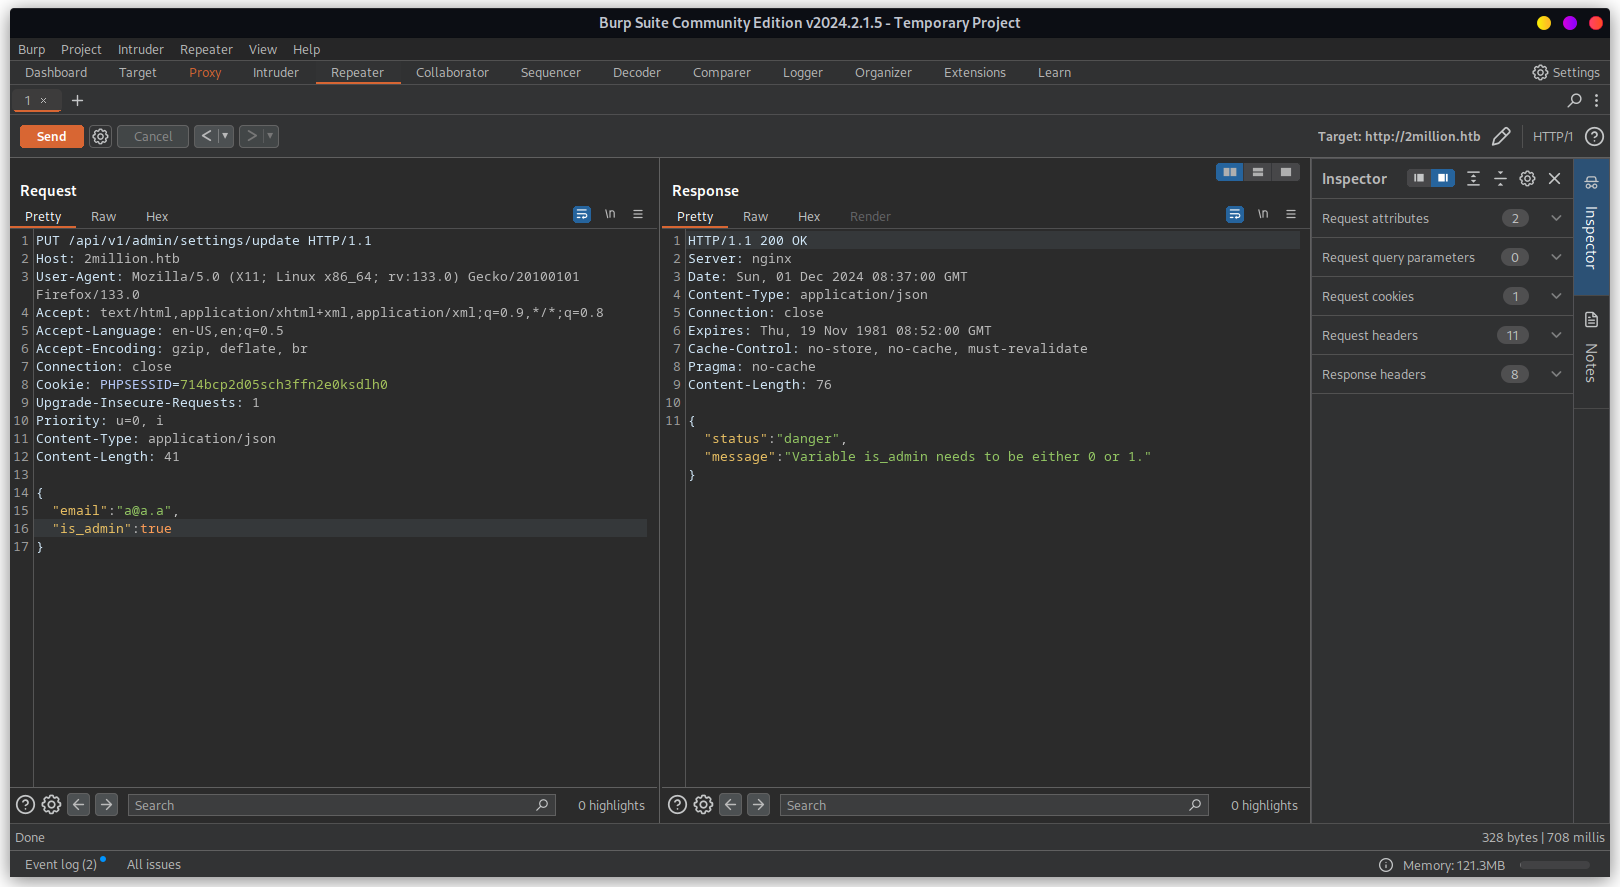This screenshot has height=887, width=1620.
Task: Switch to the Logger tab
Action: pyautogui.click(x=803, y=72)
